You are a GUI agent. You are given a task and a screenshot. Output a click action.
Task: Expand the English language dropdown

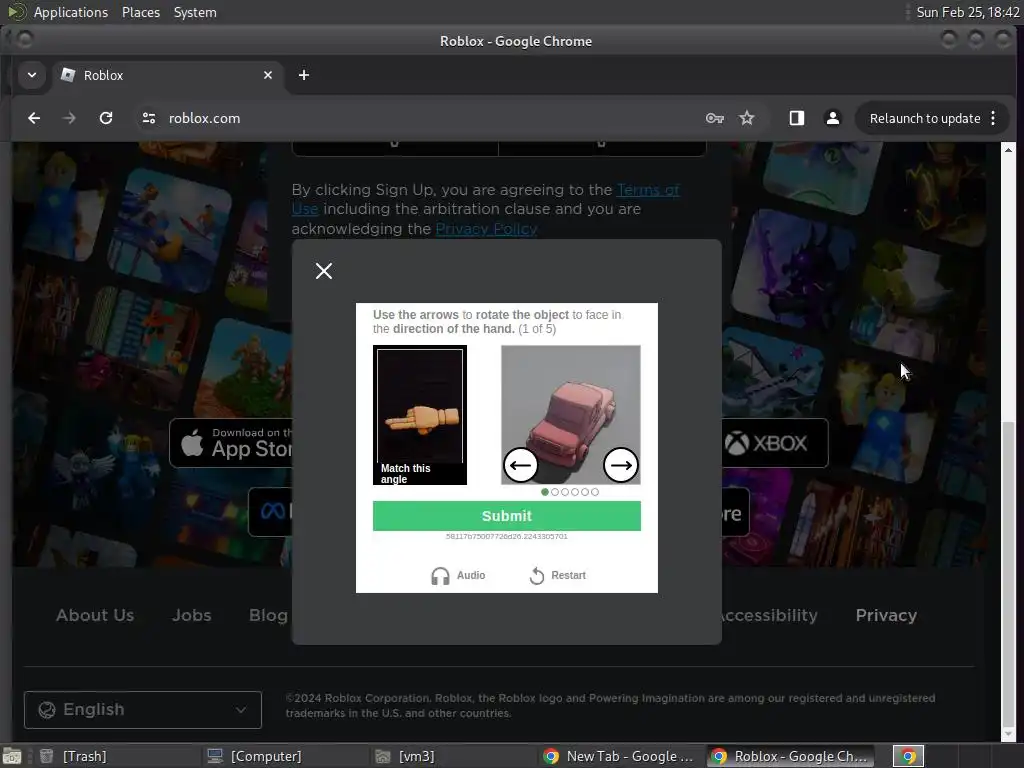tap(143, 710)
